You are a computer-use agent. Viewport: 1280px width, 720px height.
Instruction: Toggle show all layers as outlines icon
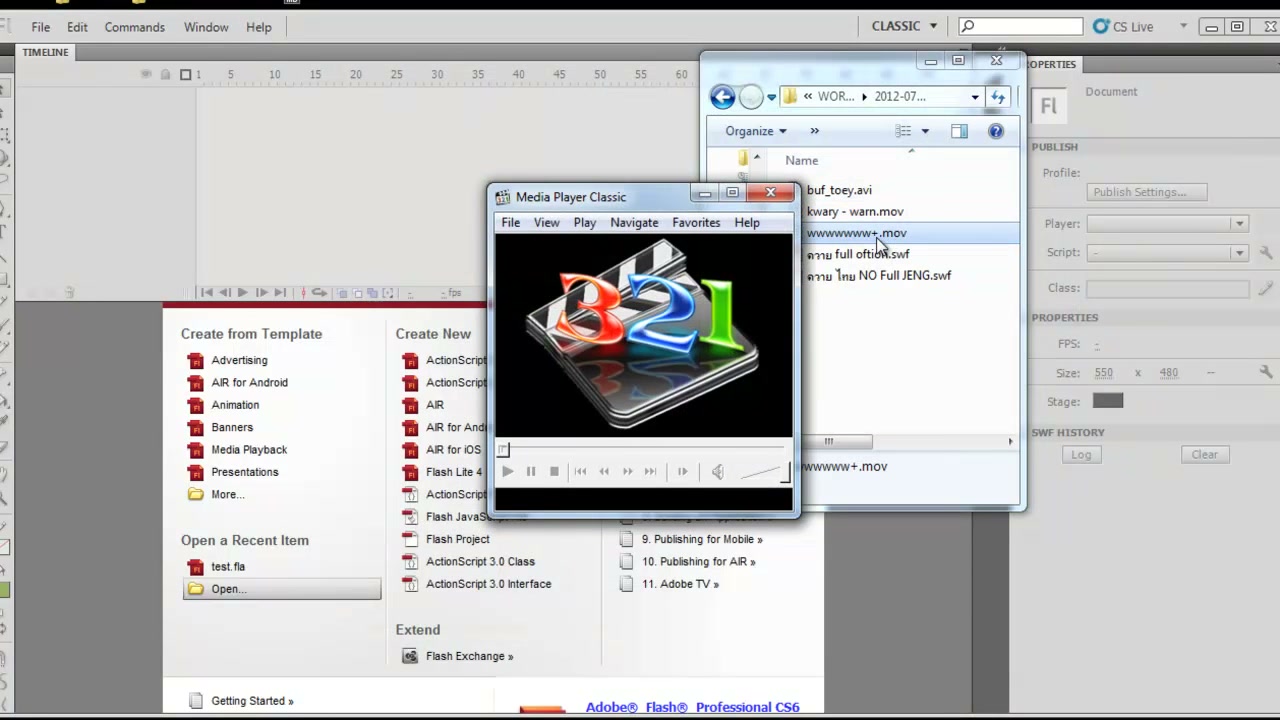pos(185,74)
